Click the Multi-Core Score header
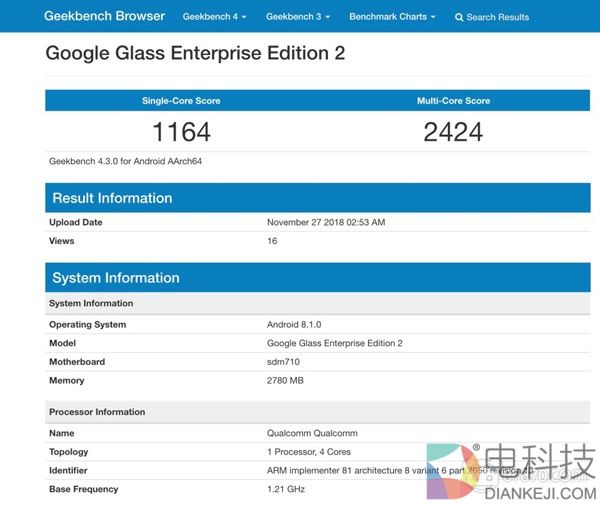This screenshot has width=600, height=506. point(453,101)
